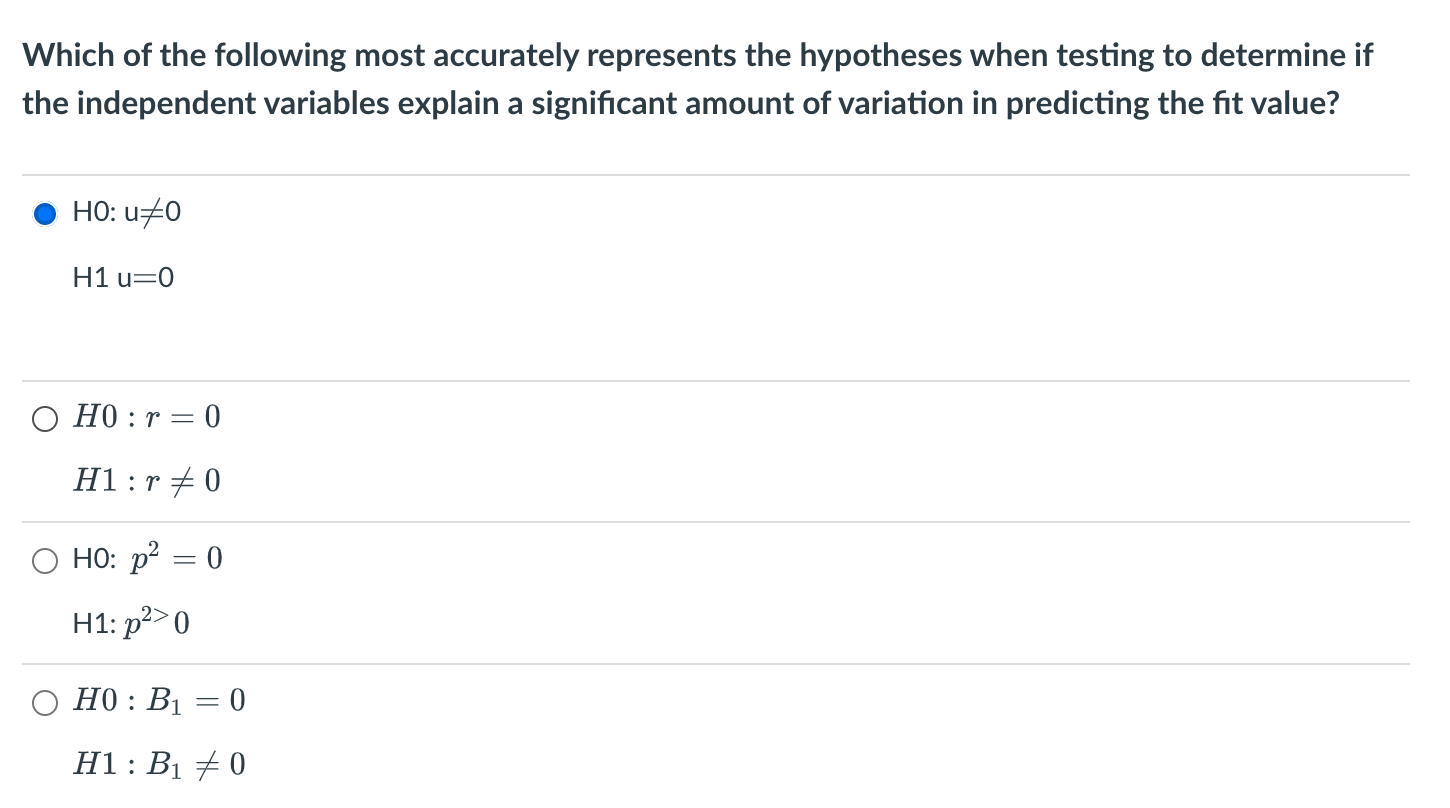Click the "H1 : B₁ ≠ 0" answer text
This screenshot has height=808, width=1450.
coord(159,767)
